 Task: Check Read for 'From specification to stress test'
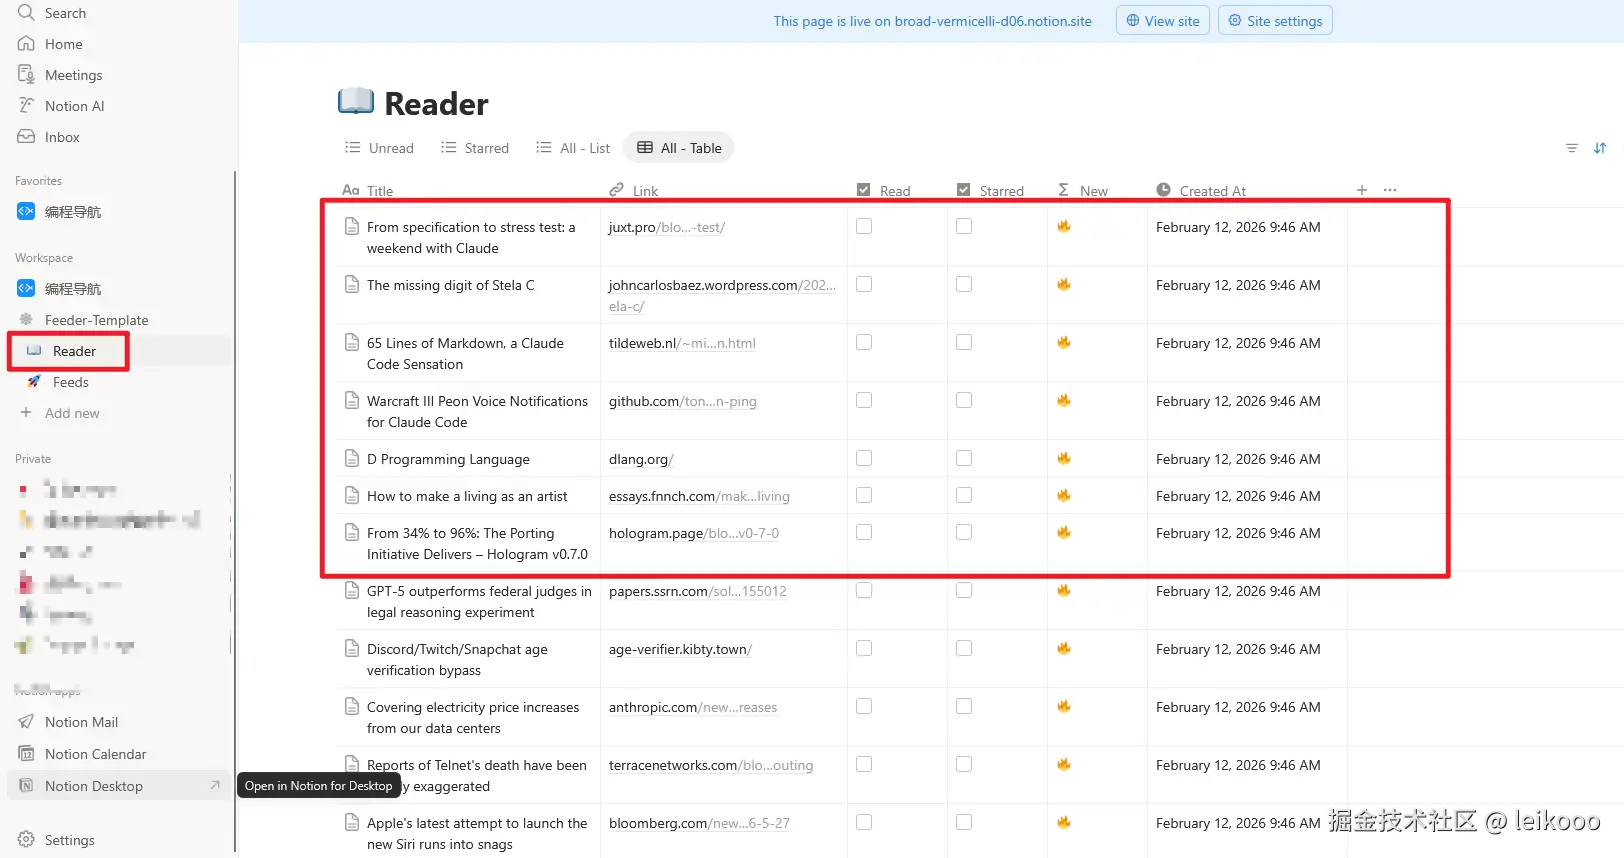click(864, 227)
